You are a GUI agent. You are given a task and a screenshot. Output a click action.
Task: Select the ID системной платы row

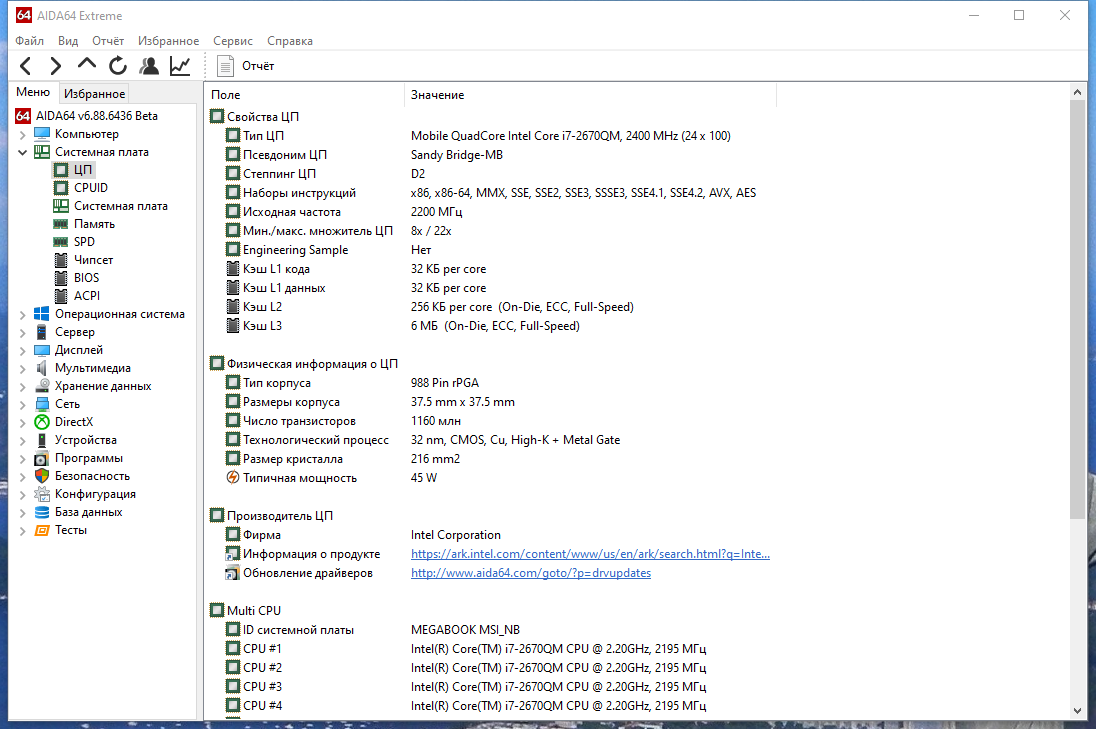tap(373, 630)
